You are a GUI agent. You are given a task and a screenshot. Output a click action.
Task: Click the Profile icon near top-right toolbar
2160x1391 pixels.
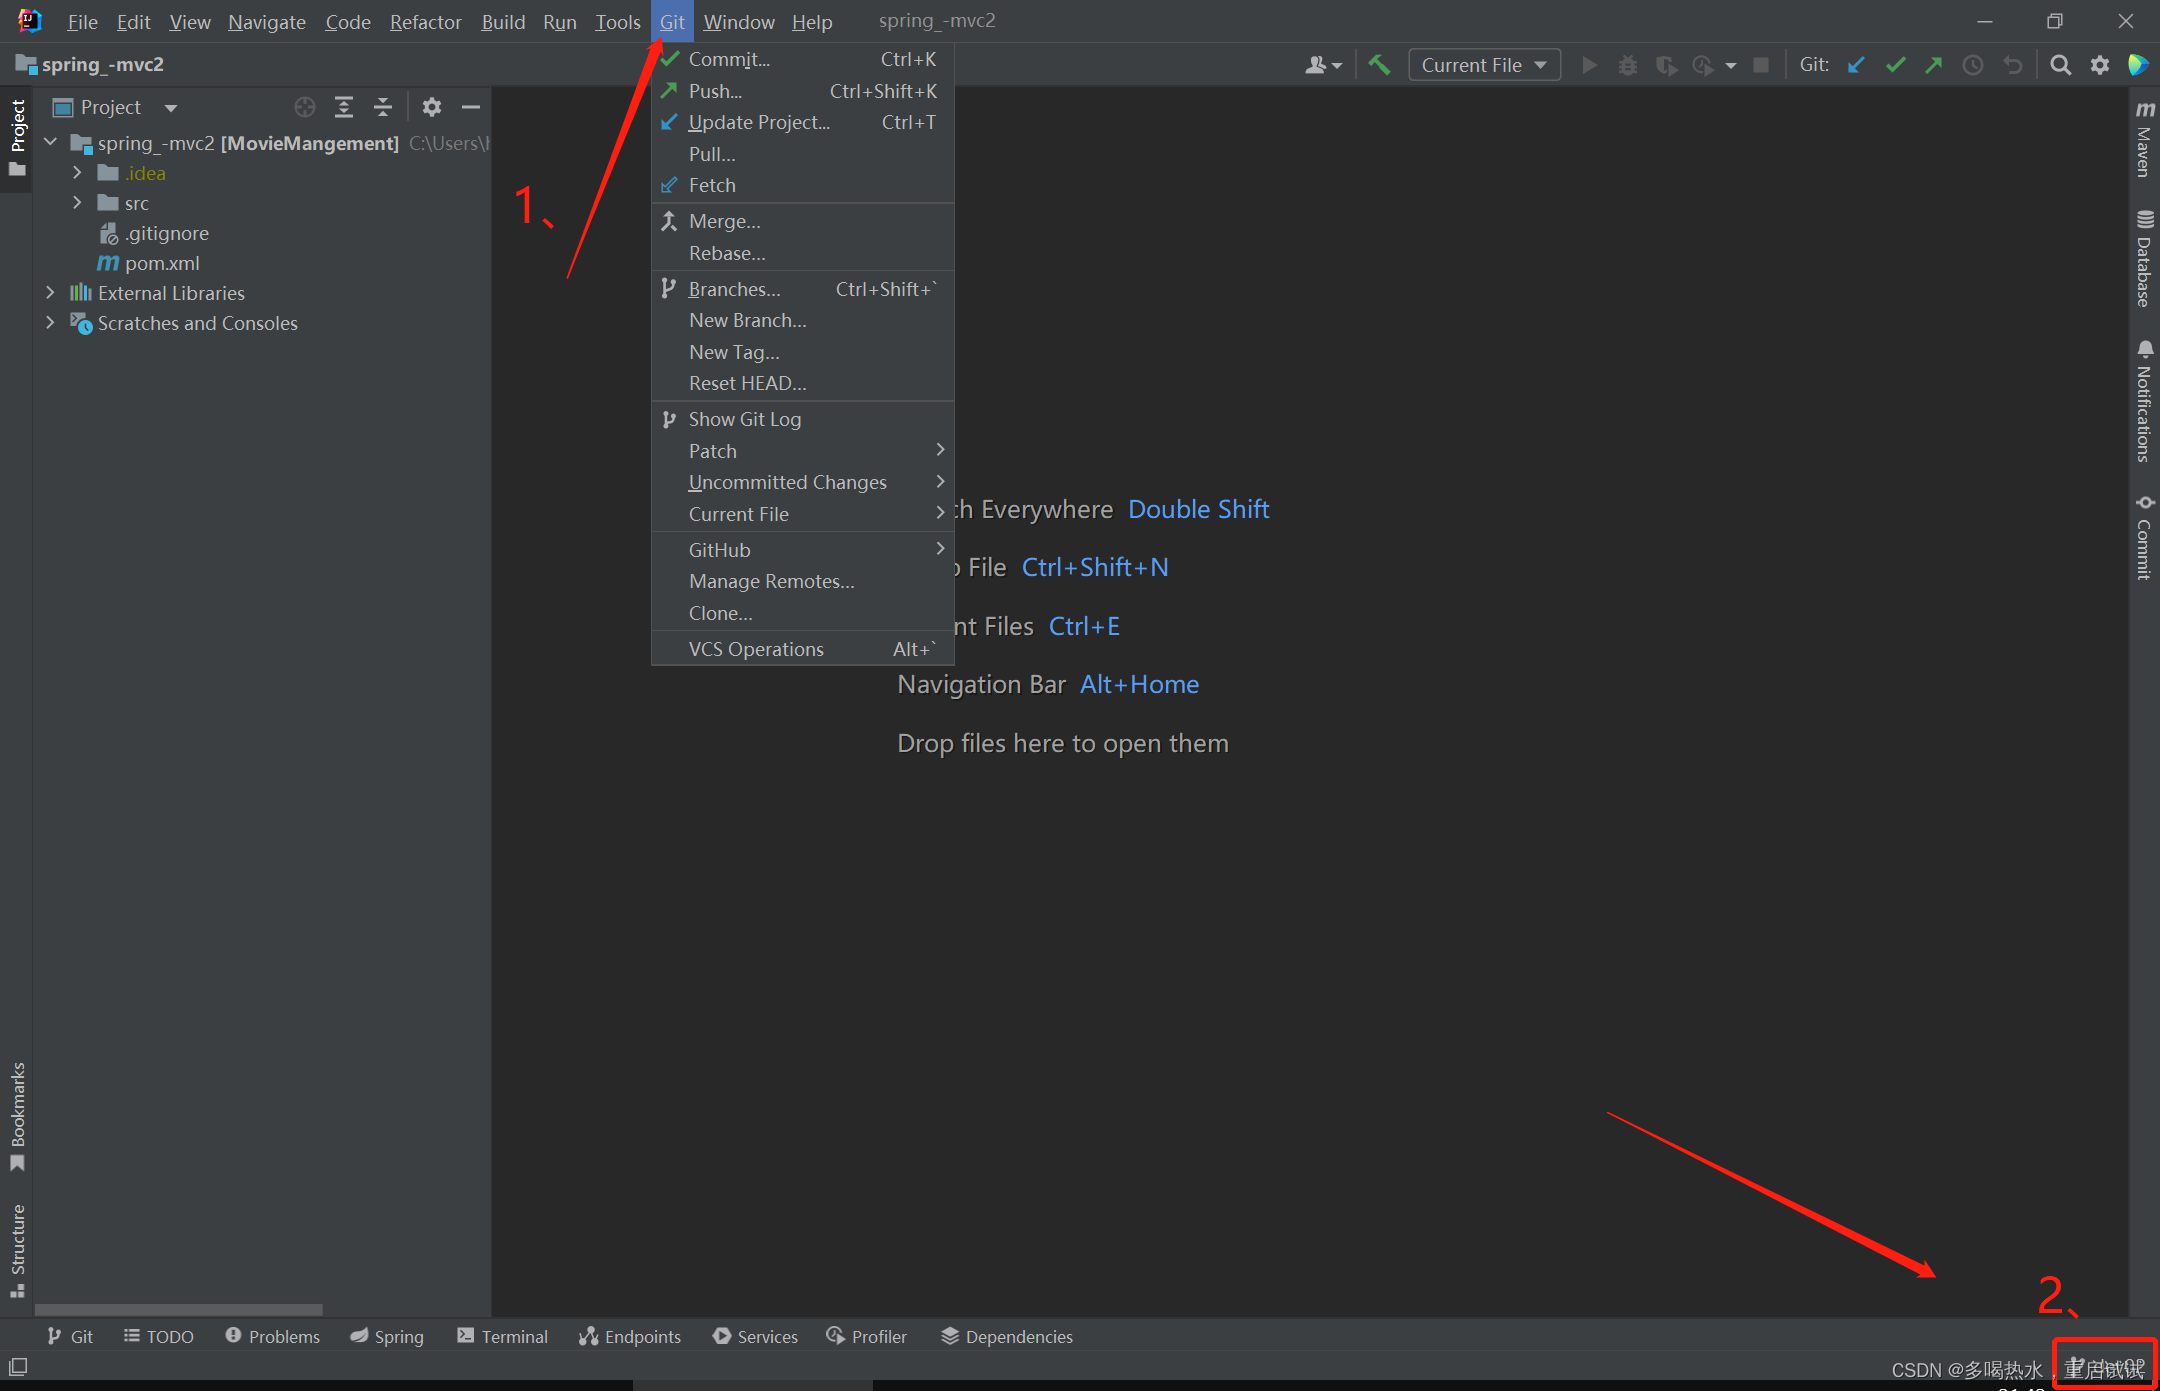(1315, 65)
